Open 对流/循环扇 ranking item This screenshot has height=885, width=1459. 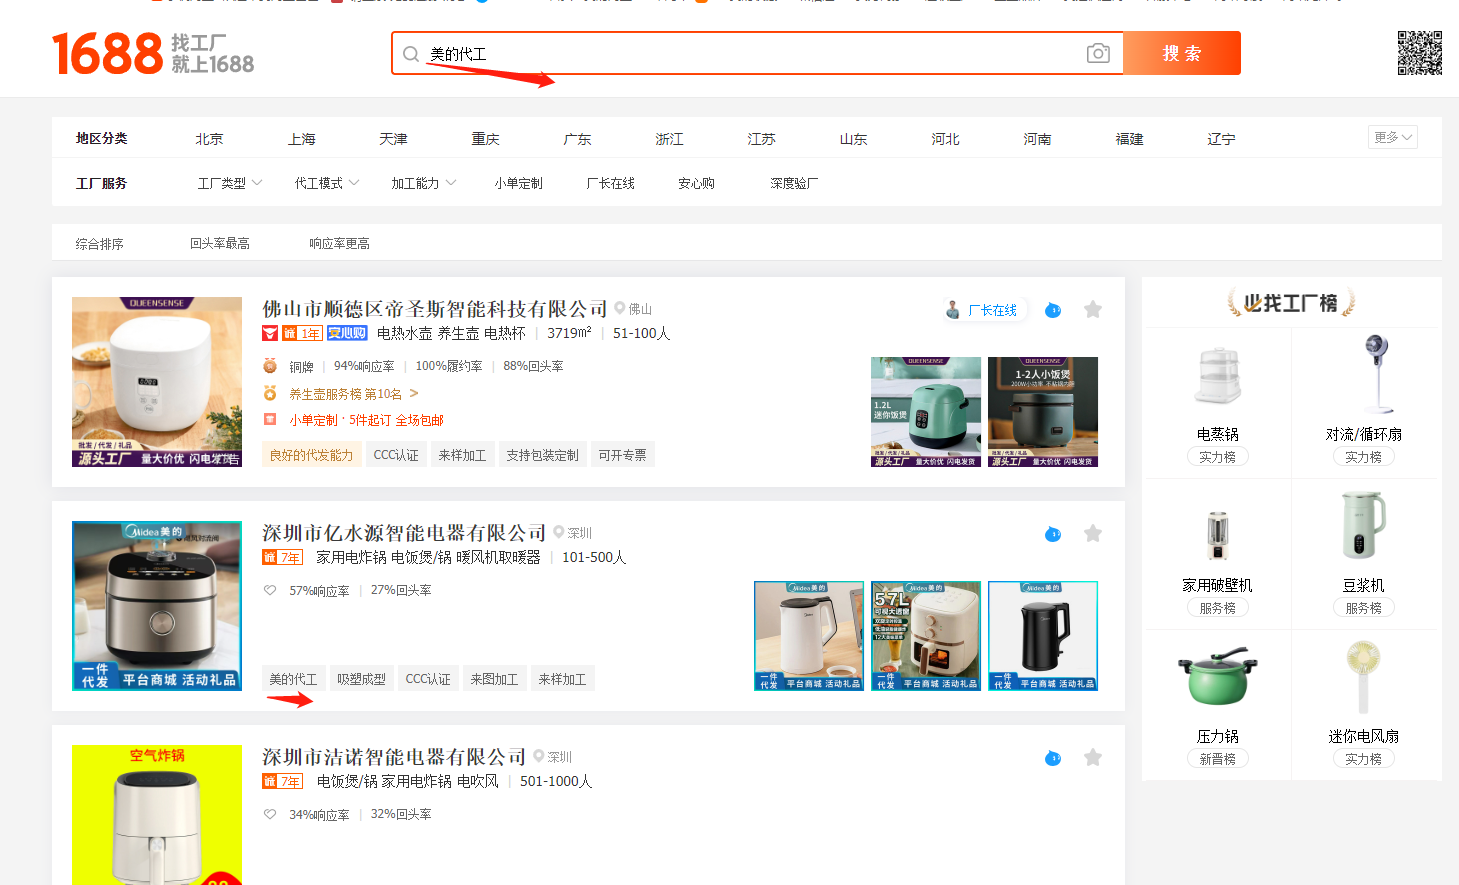click(1364, 403)
